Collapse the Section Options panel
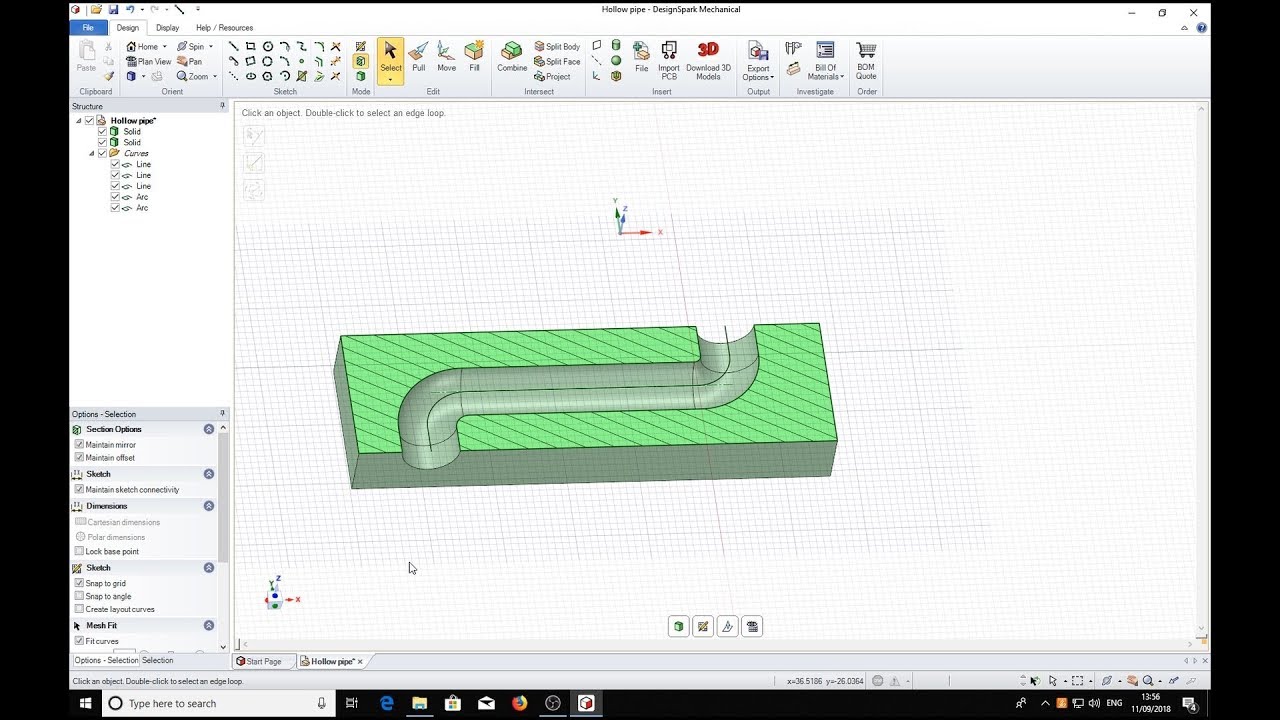 coord(209,429)
